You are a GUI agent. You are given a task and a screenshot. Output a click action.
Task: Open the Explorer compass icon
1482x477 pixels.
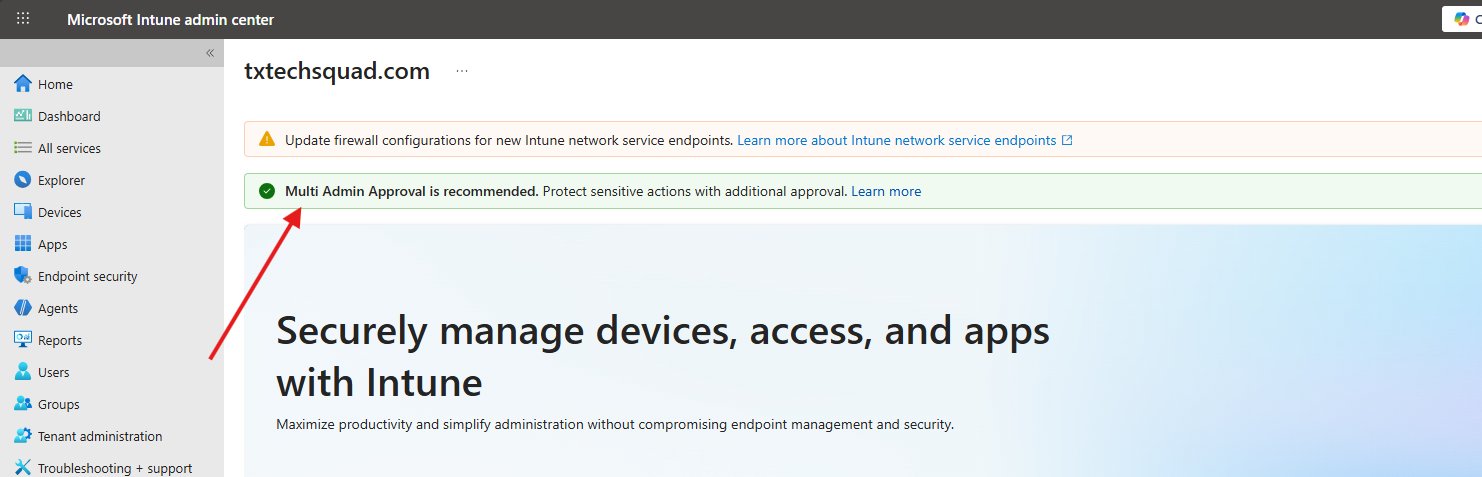coord(23,180)
